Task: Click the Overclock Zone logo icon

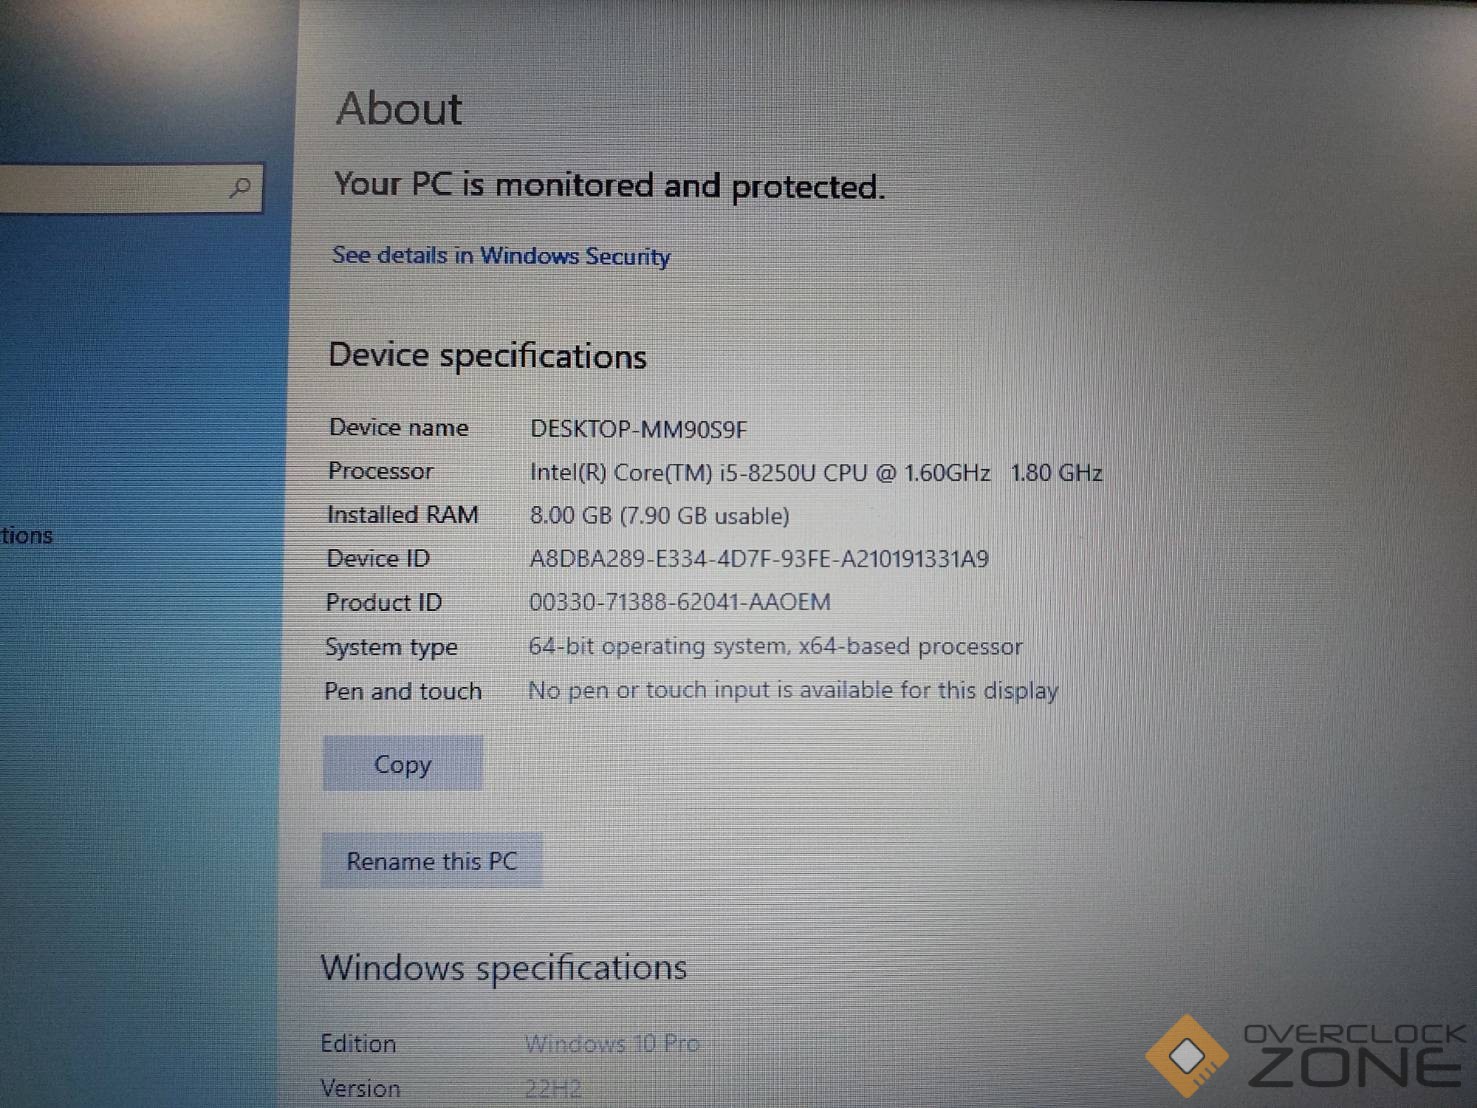Action: click(x=1187, y=1055)
